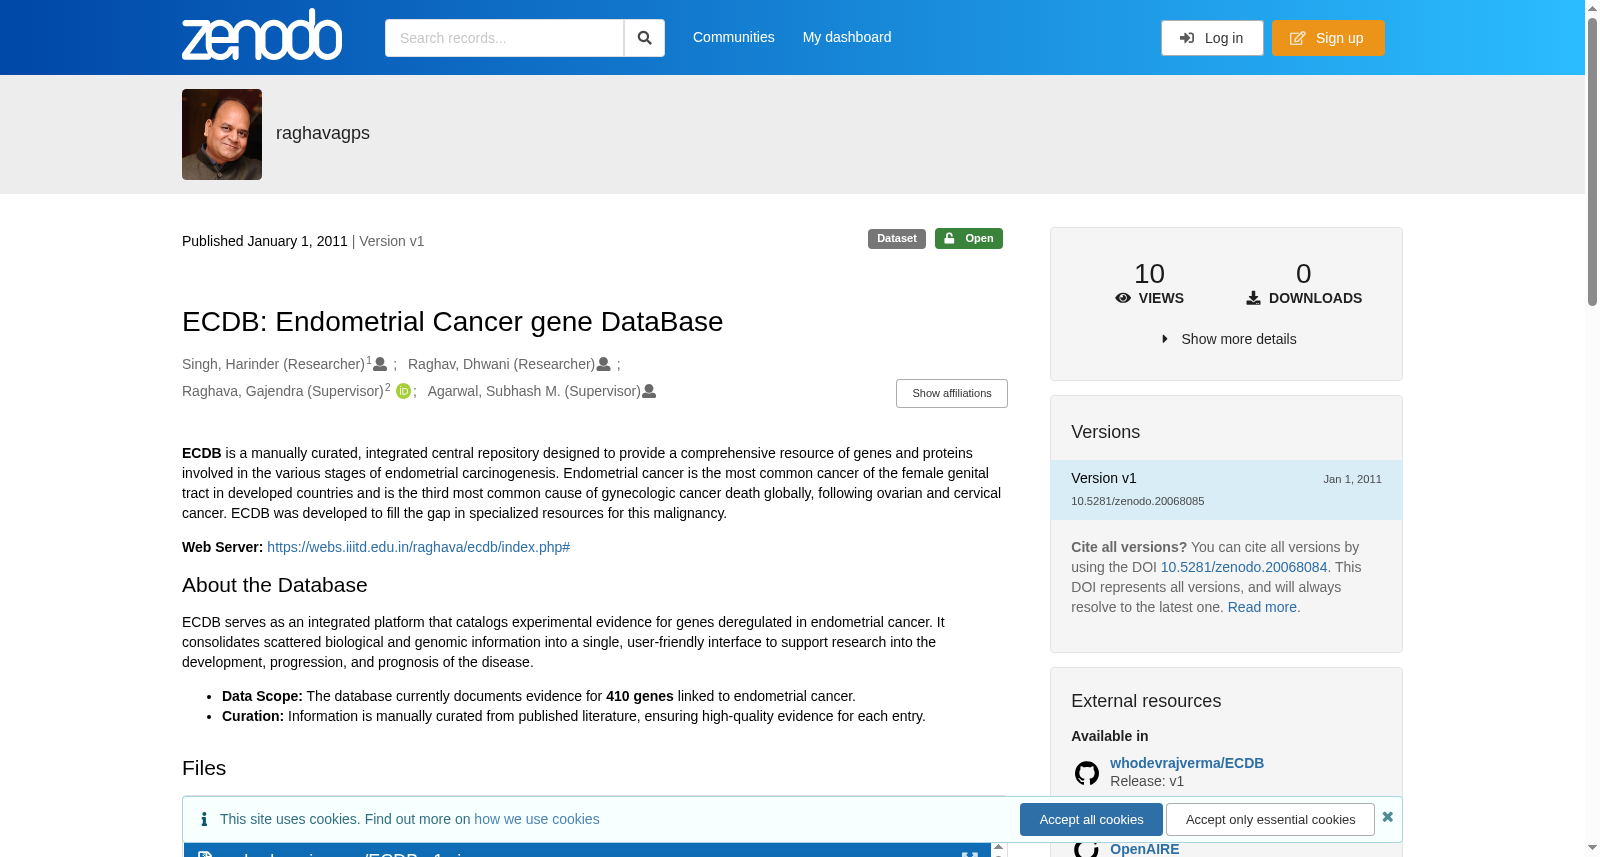Click the Log in button

point(1212,38)
